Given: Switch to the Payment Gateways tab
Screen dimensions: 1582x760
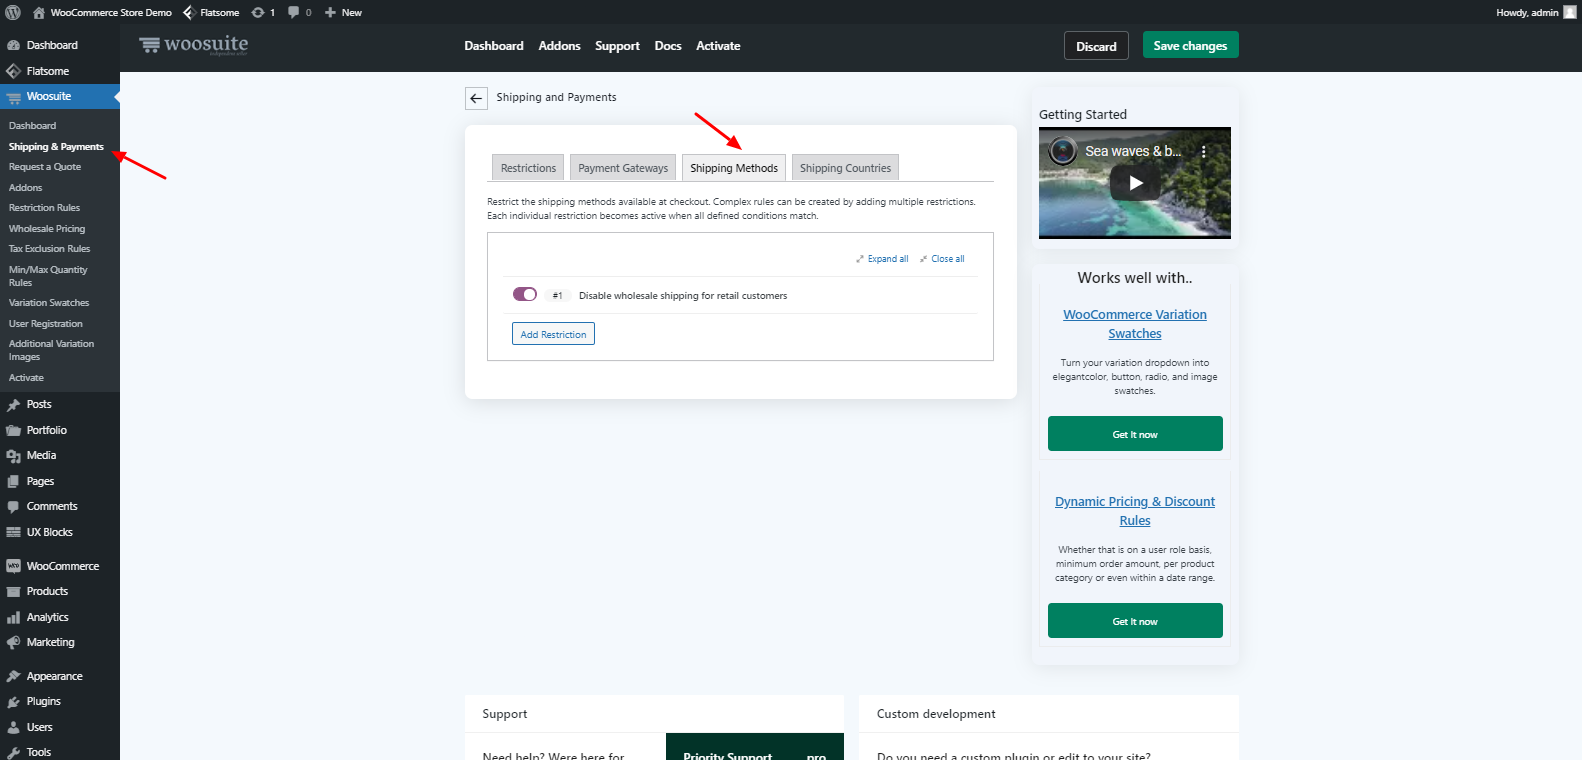Looking at the screenshot, I should point(623,168).
